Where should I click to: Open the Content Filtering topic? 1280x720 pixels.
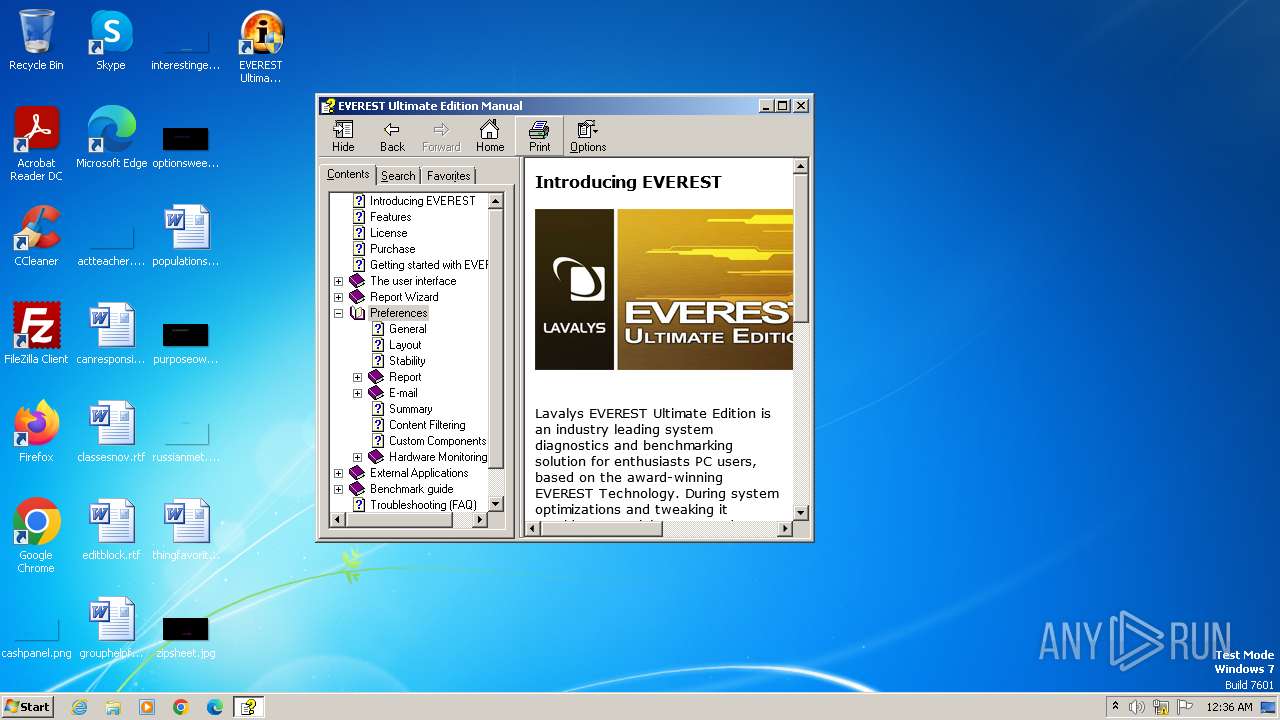(427, 425)
